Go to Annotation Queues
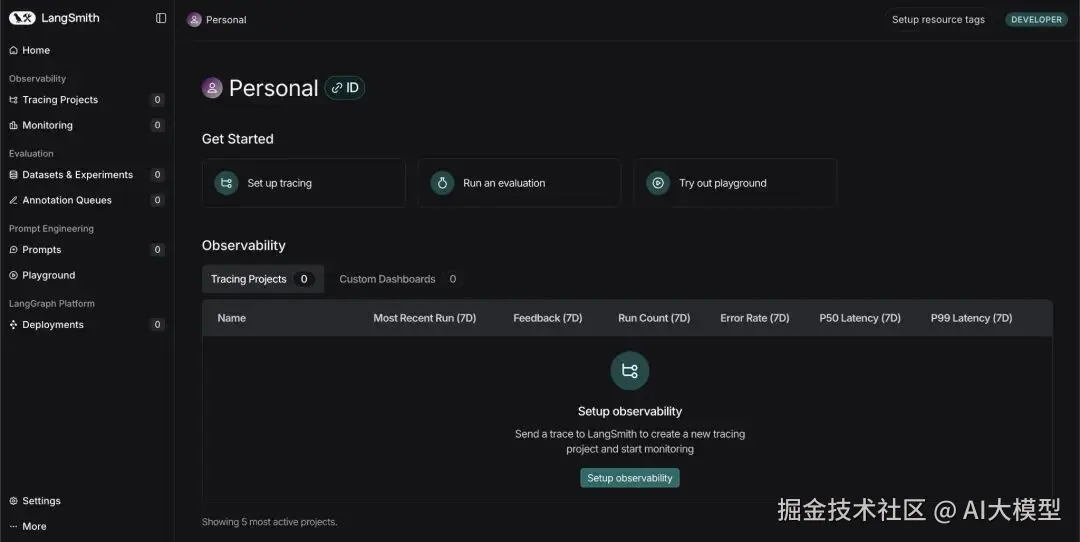 (x=87, y=200)
